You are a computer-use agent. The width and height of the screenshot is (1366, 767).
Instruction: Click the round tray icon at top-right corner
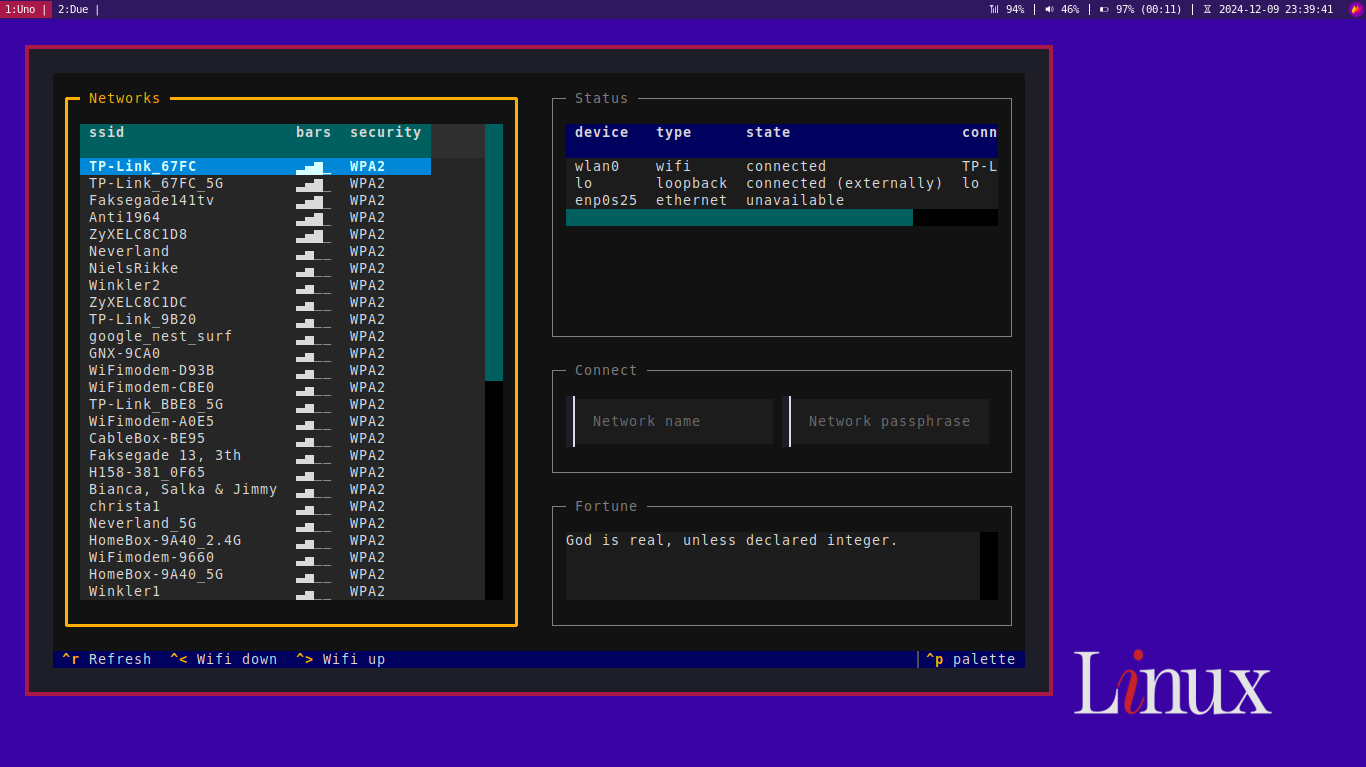[1356, 9]
